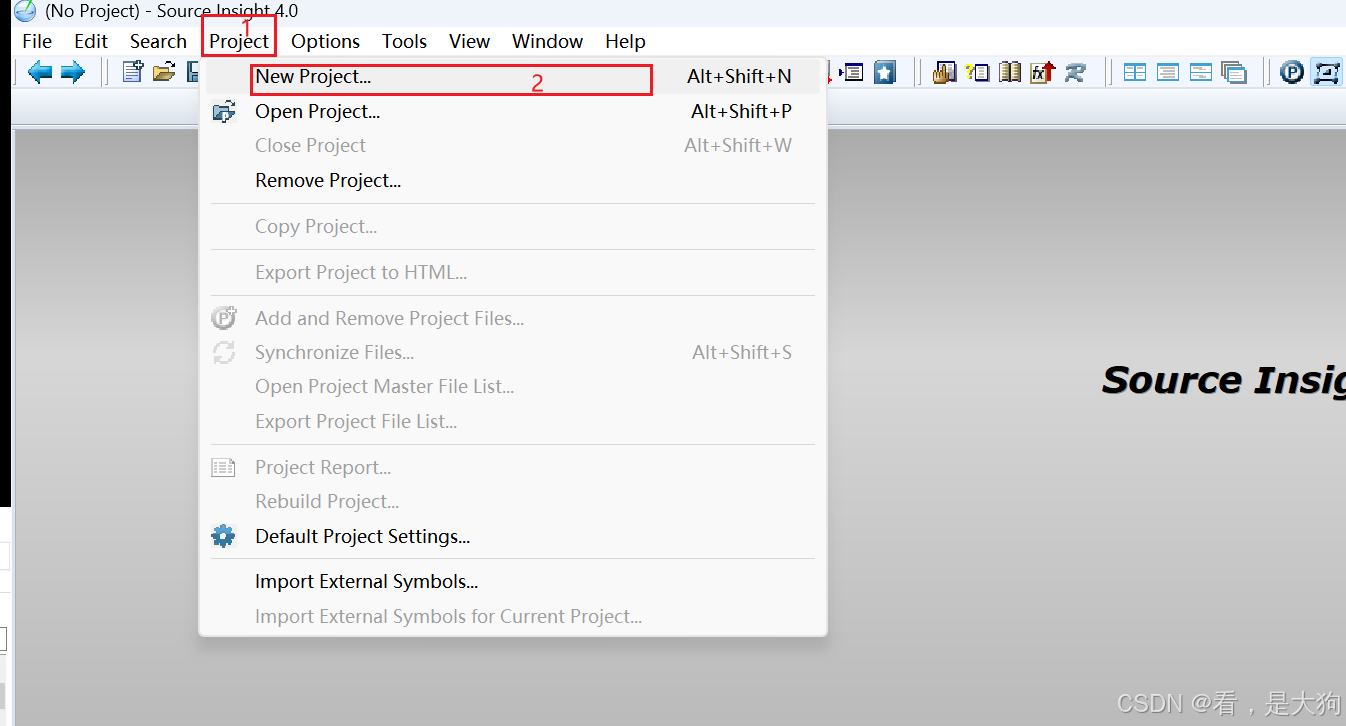Select Open Project... menu entry
The height and width of the screenshot is (726, 1346).
(x=513, y=111)
